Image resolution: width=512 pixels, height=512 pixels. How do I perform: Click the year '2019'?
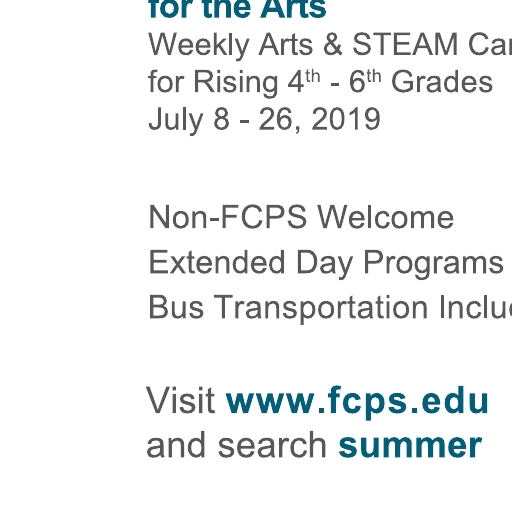point(346,119)
